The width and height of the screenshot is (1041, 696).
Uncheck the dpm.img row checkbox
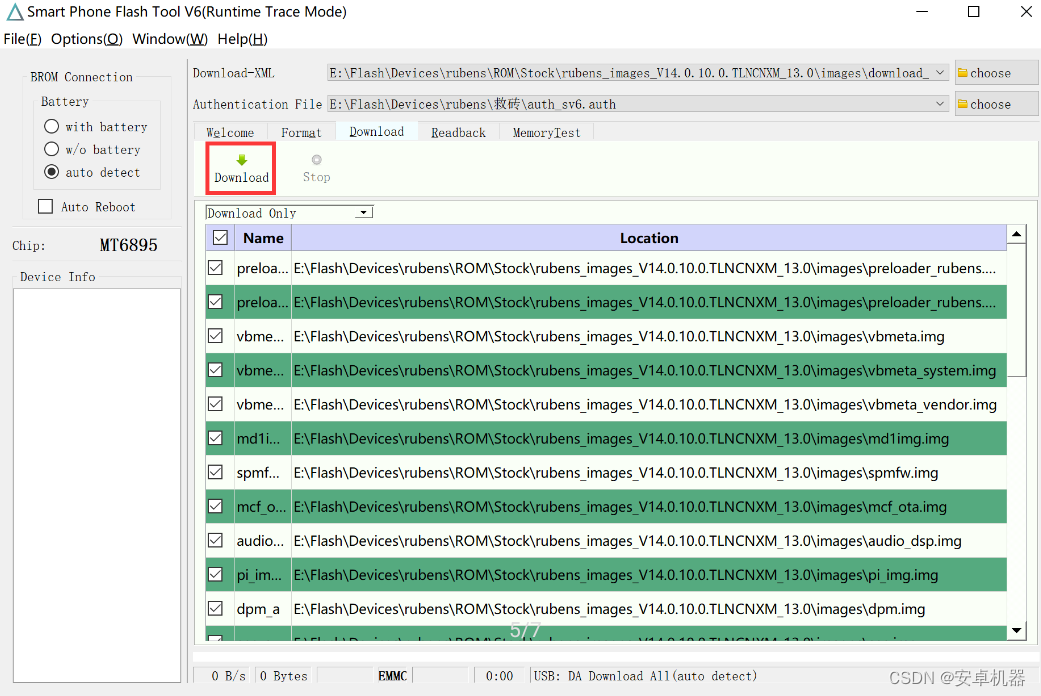215,608
